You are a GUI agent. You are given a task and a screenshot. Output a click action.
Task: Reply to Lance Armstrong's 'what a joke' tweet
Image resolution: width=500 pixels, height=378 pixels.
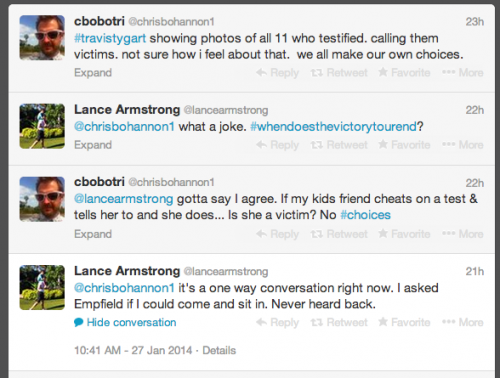coord(277,145)
